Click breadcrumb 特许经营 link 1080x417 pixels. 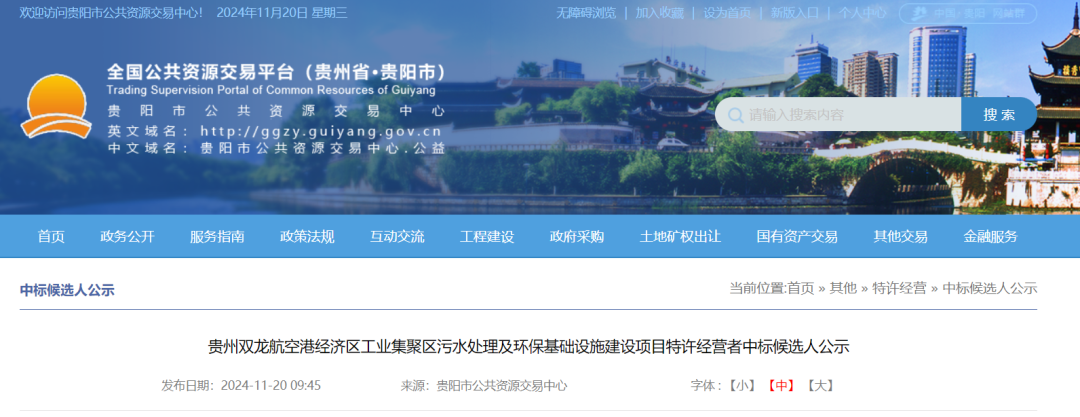coord(900,289)
